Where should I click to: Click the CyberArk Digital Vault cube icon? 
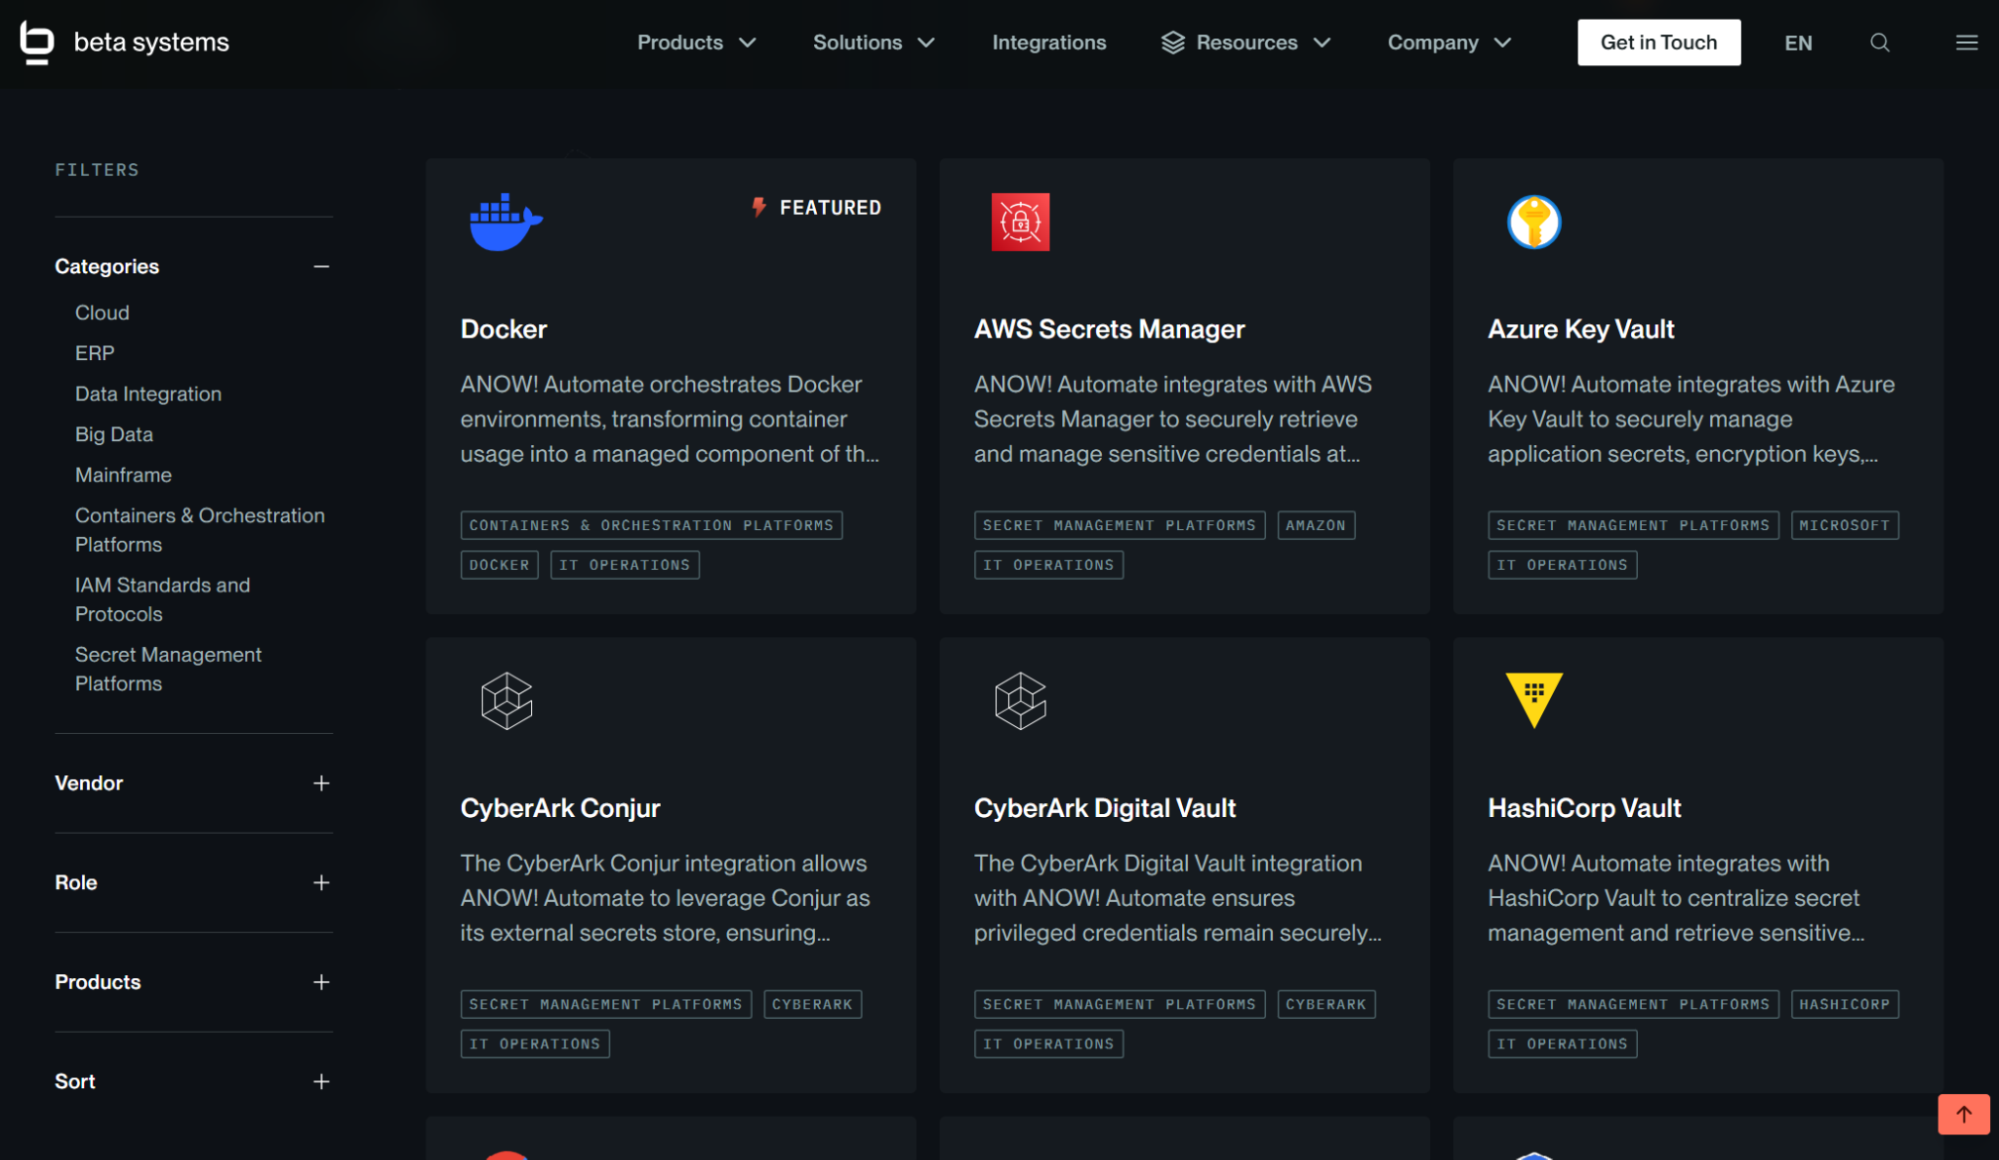click(1020, 700)
